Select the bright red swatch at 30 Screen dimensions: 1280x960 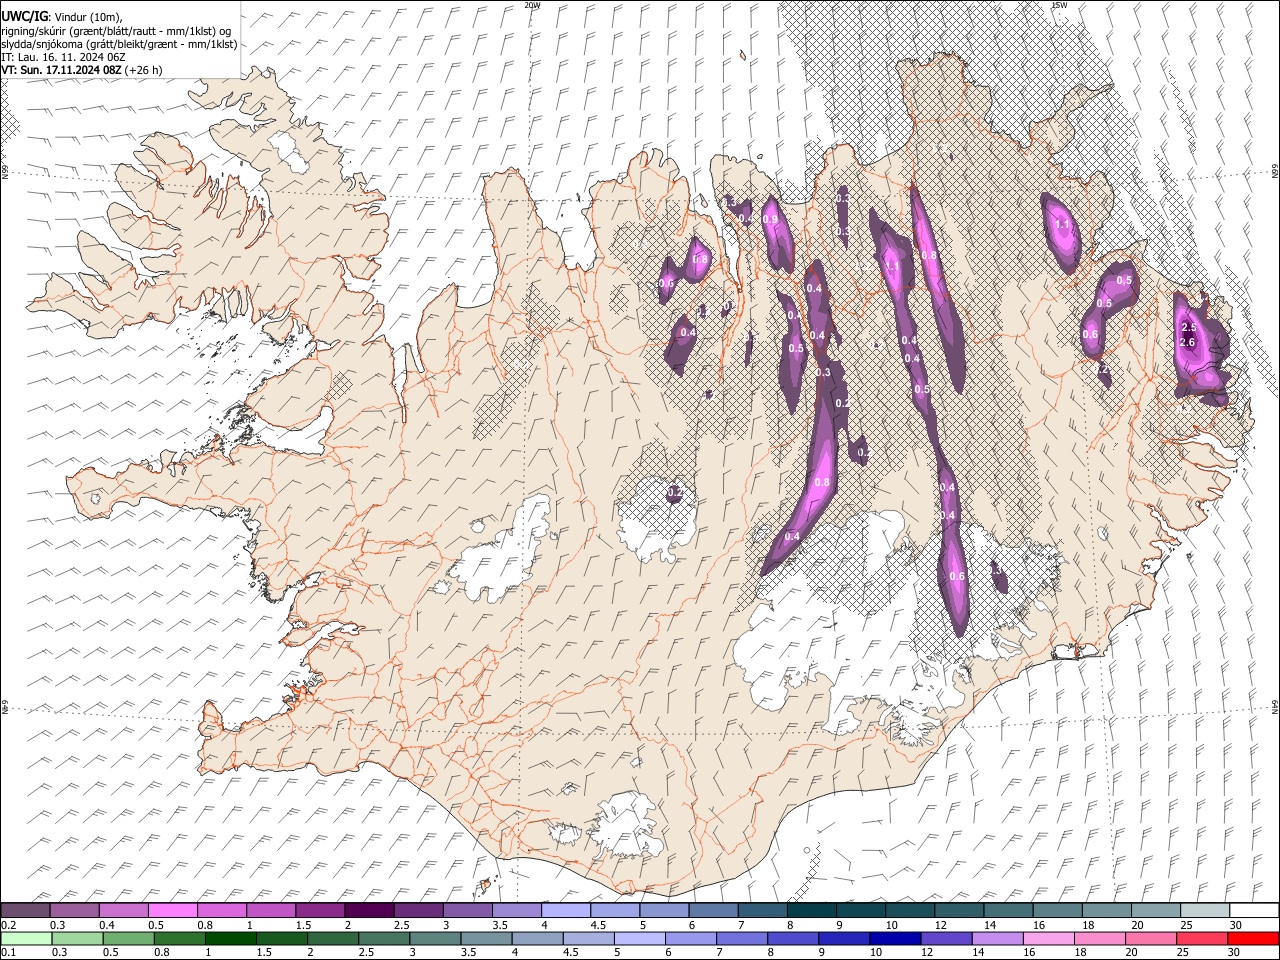tap(1253, 938)
